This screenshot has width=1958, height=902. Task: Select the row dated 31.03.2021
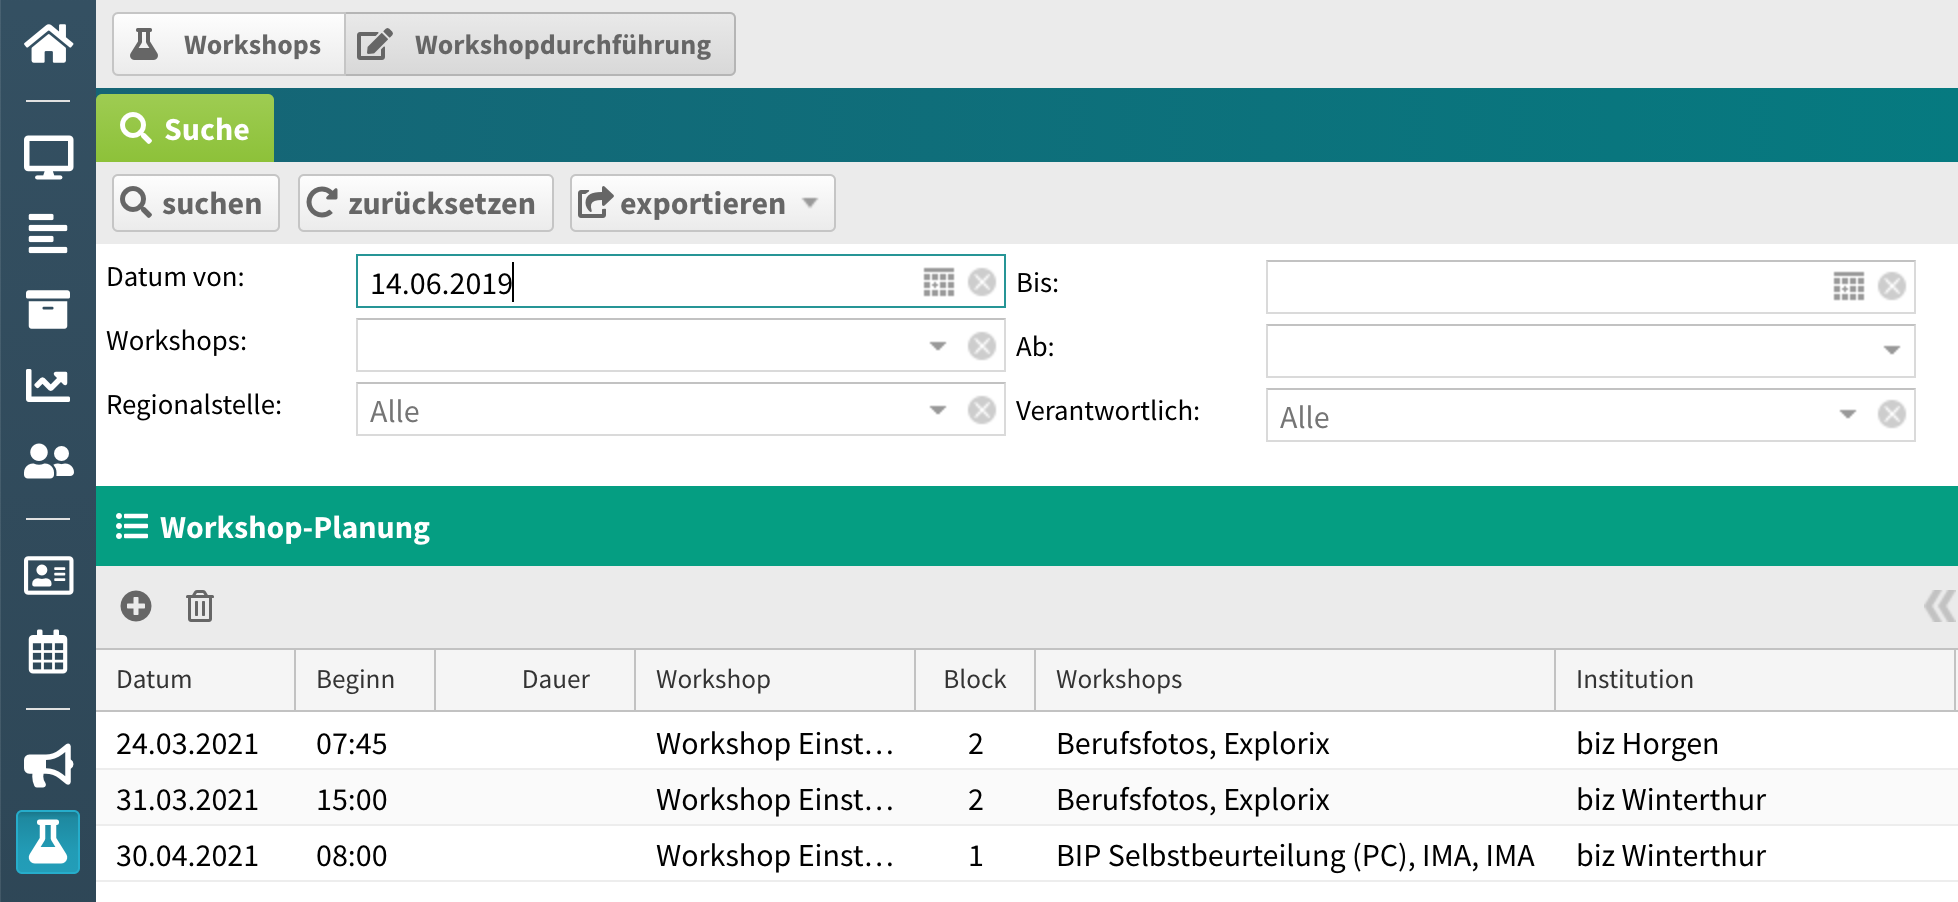(1027, 799)
